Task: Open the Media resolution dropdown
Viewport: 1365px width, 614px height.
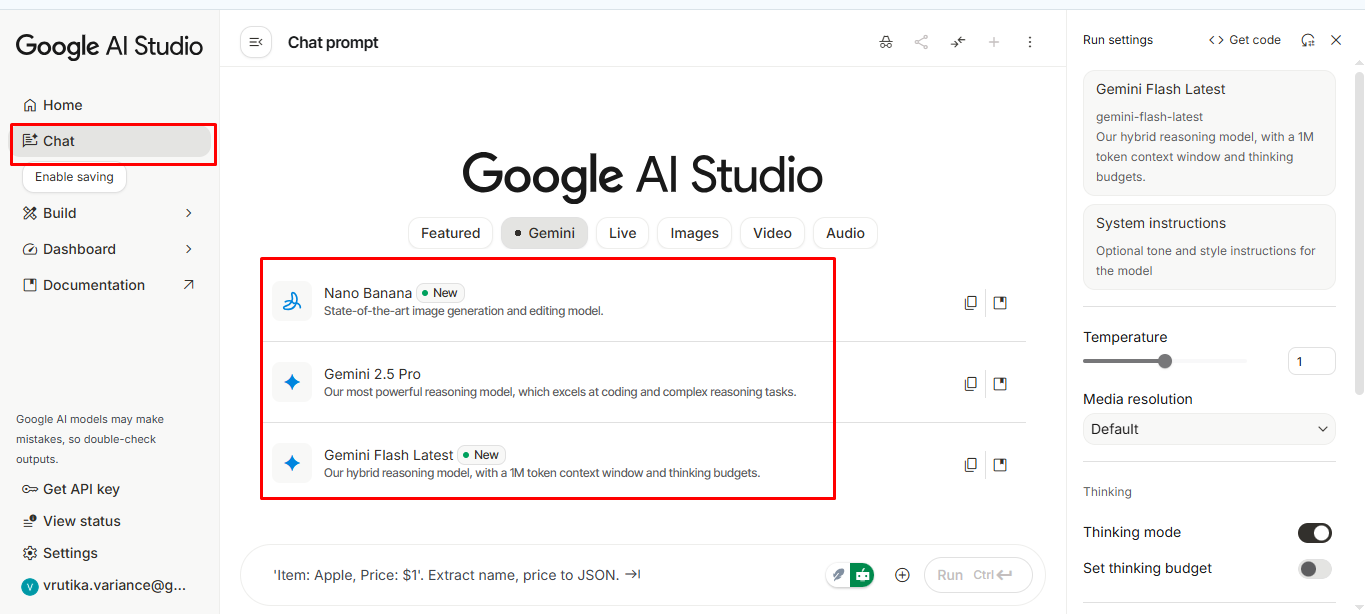Action: click(x=1209, y=429)
